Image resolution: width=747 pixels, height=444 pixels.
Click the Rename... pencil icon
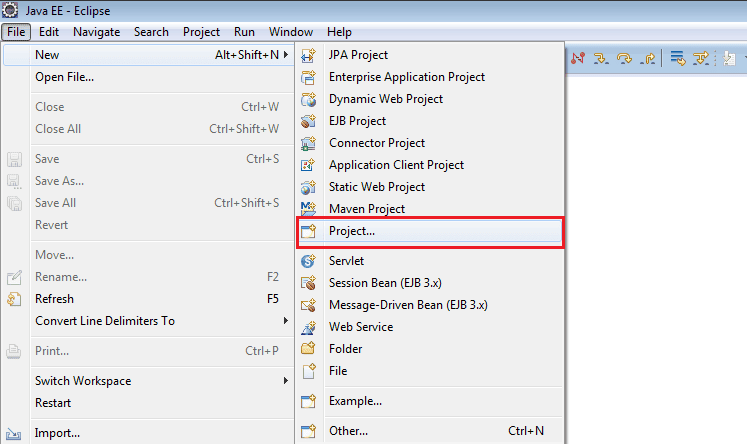[14, 277]
